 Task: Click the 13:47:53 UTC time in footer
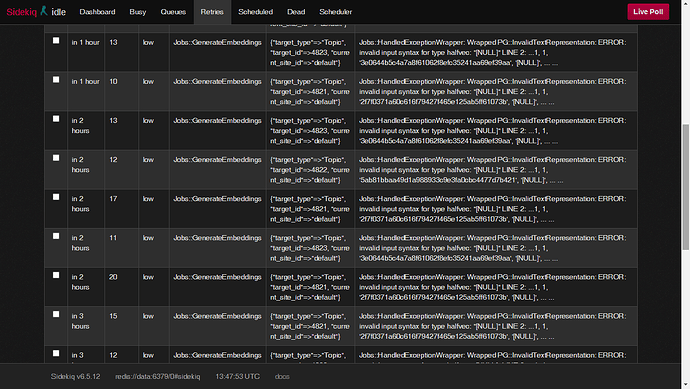click(238, 377)
